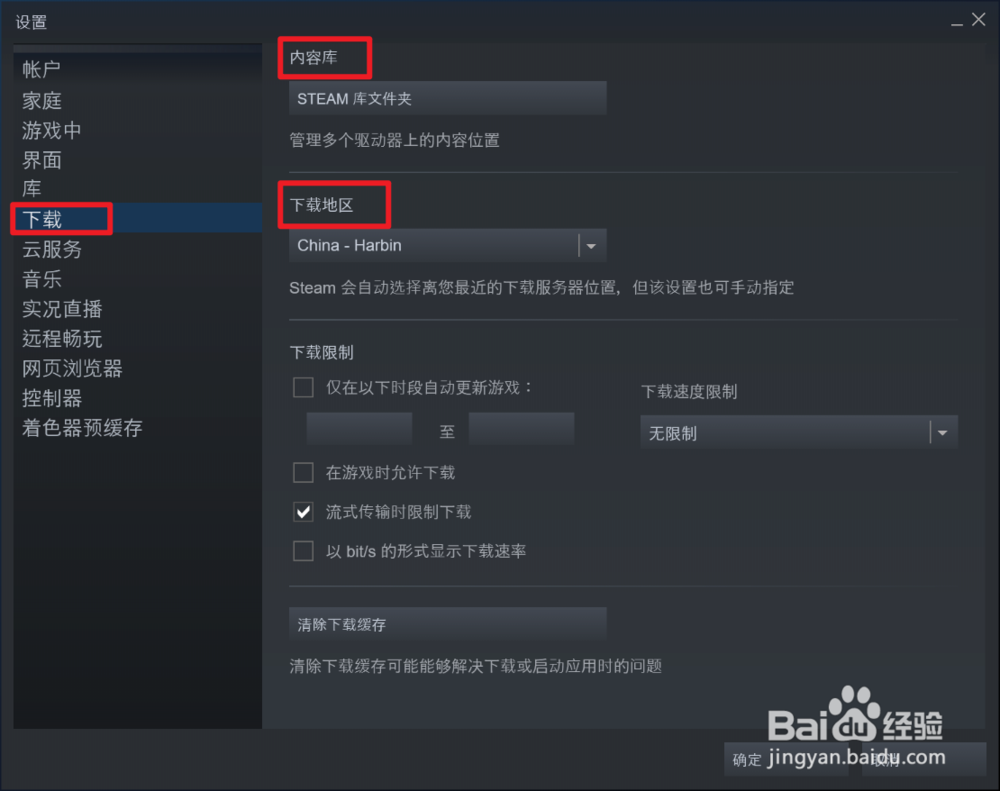The height and width of the screenshot is (791, 1000).
Task: Enable 仅在以下时段自动更新游戏 checkbox
Action: [x=303, y=387]
